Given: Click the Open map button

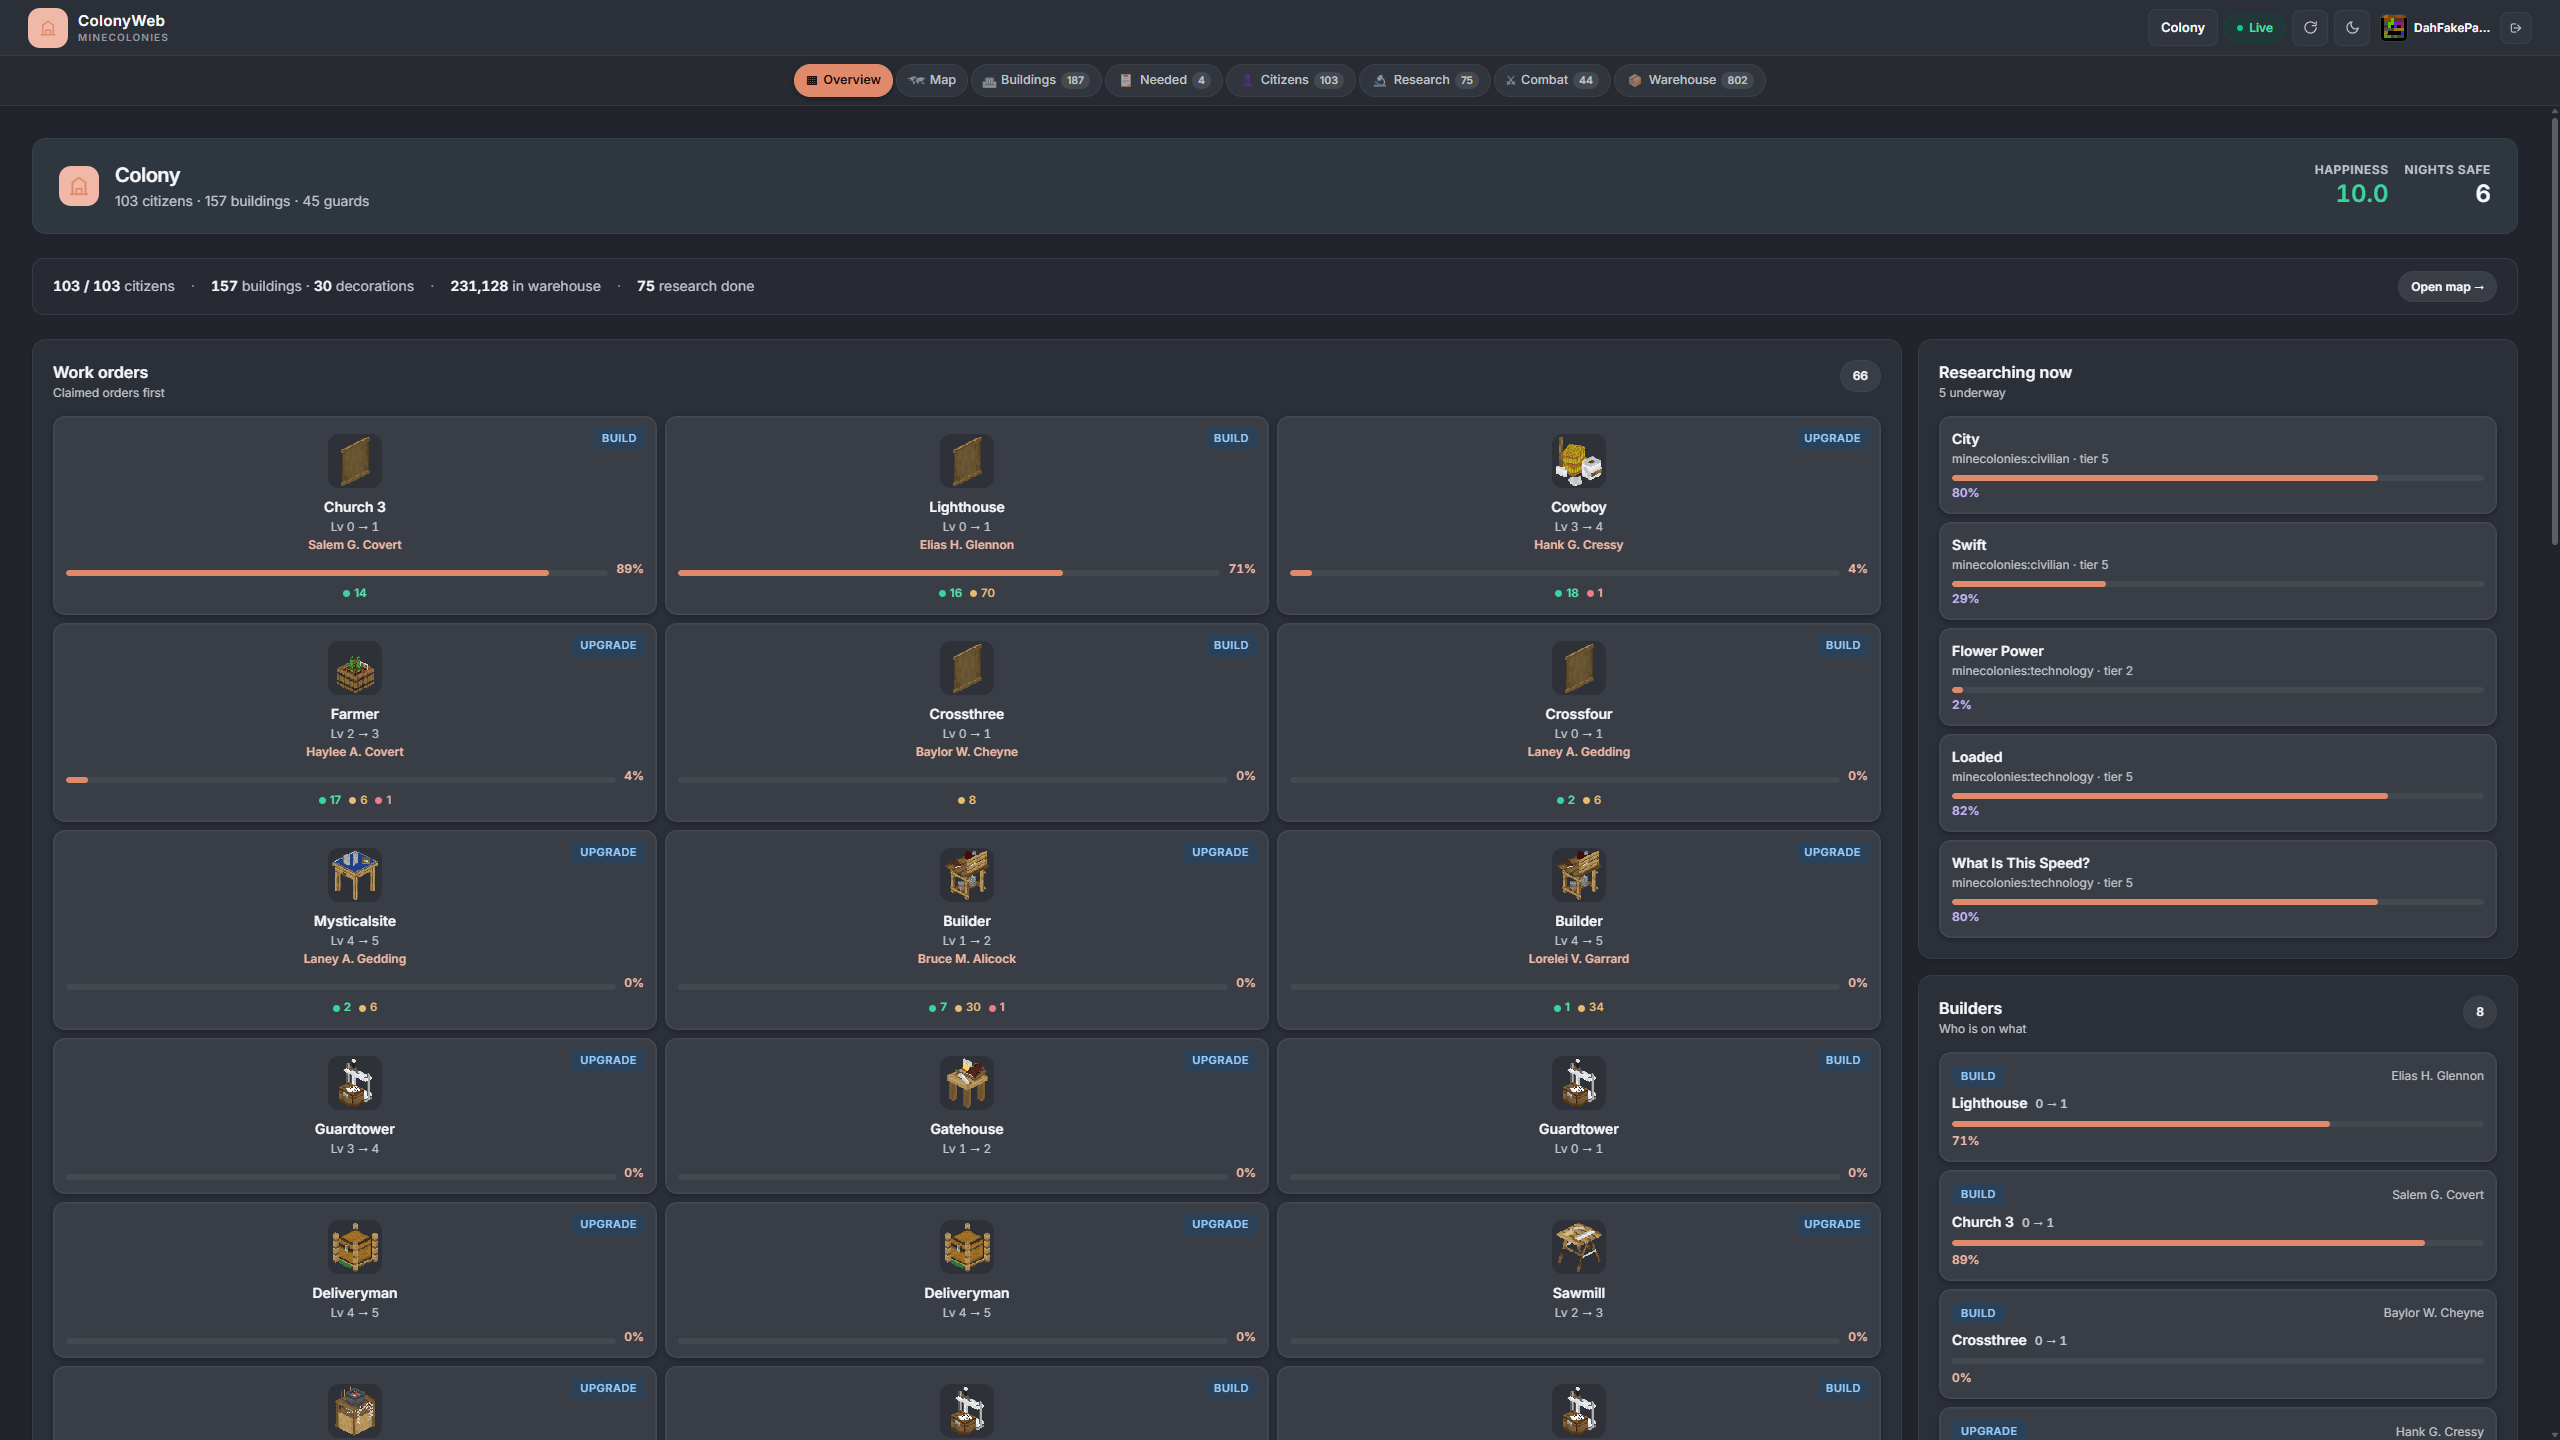Looking at the screenshot, I should [x=2447, y=287].
